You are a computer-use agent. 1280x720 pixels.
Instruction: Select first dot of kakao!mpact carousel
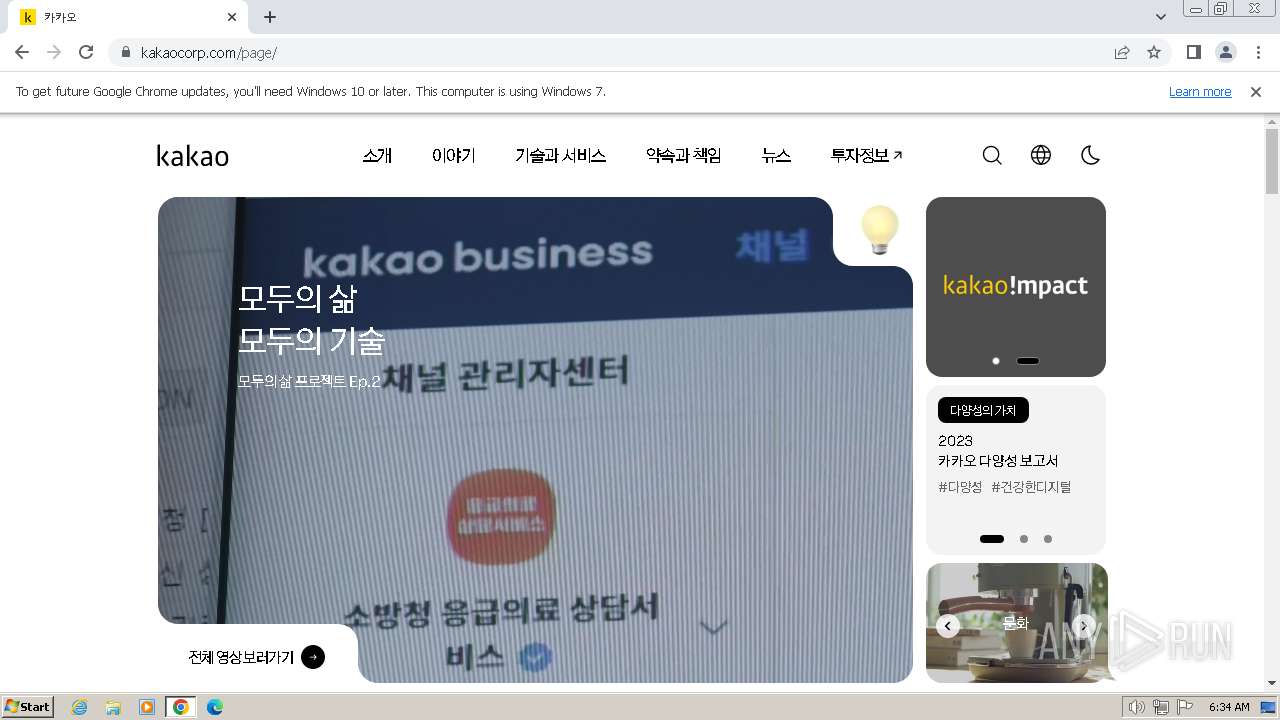[996, 361]
